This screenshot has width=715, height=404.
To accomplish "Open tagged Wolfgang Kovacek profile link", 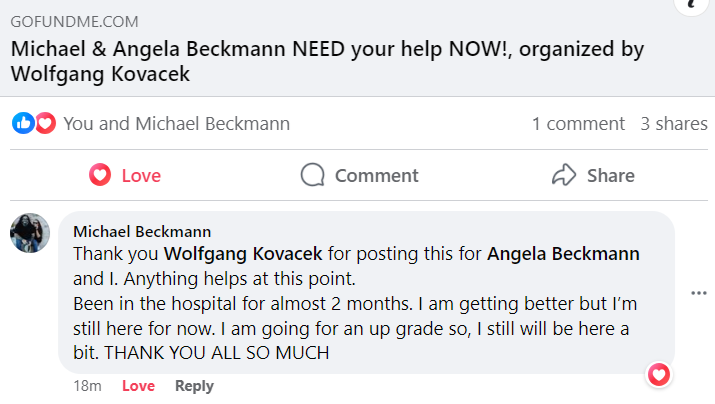I will [243, 254].
